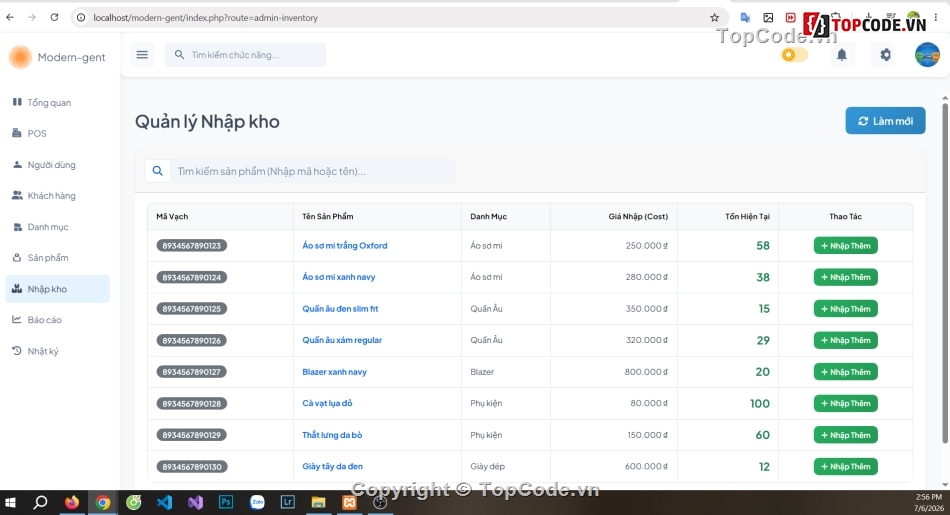Focus the product search input field

(312, 171)
